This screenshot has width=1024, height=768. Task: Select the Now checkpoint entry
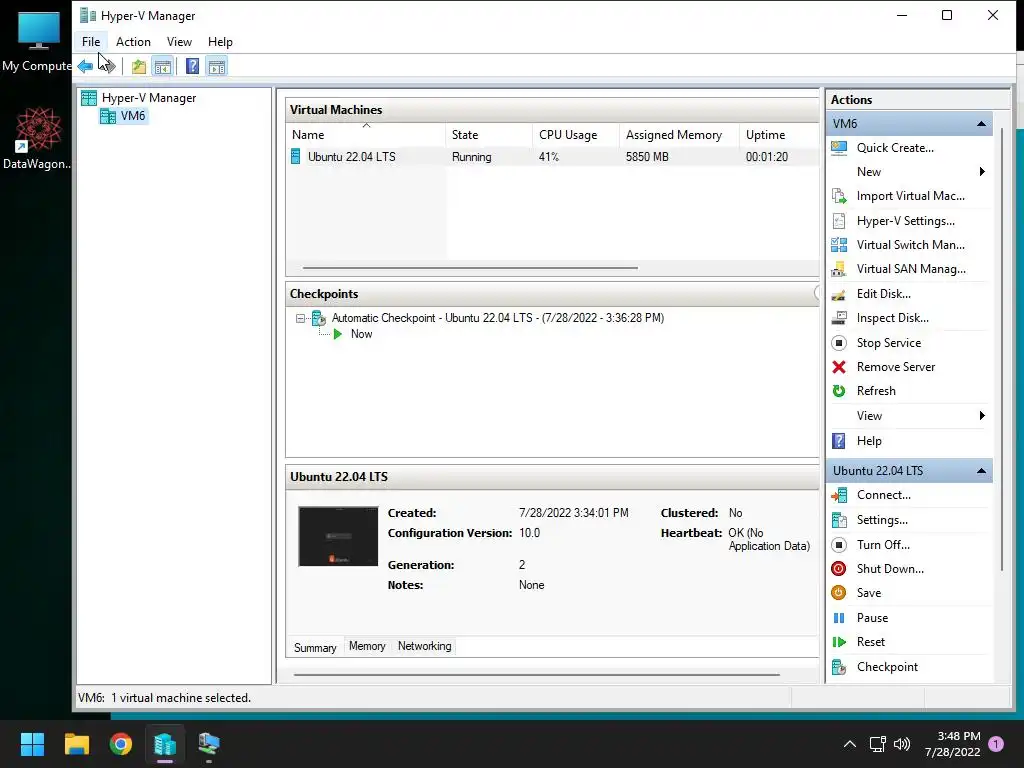[361, 334]
